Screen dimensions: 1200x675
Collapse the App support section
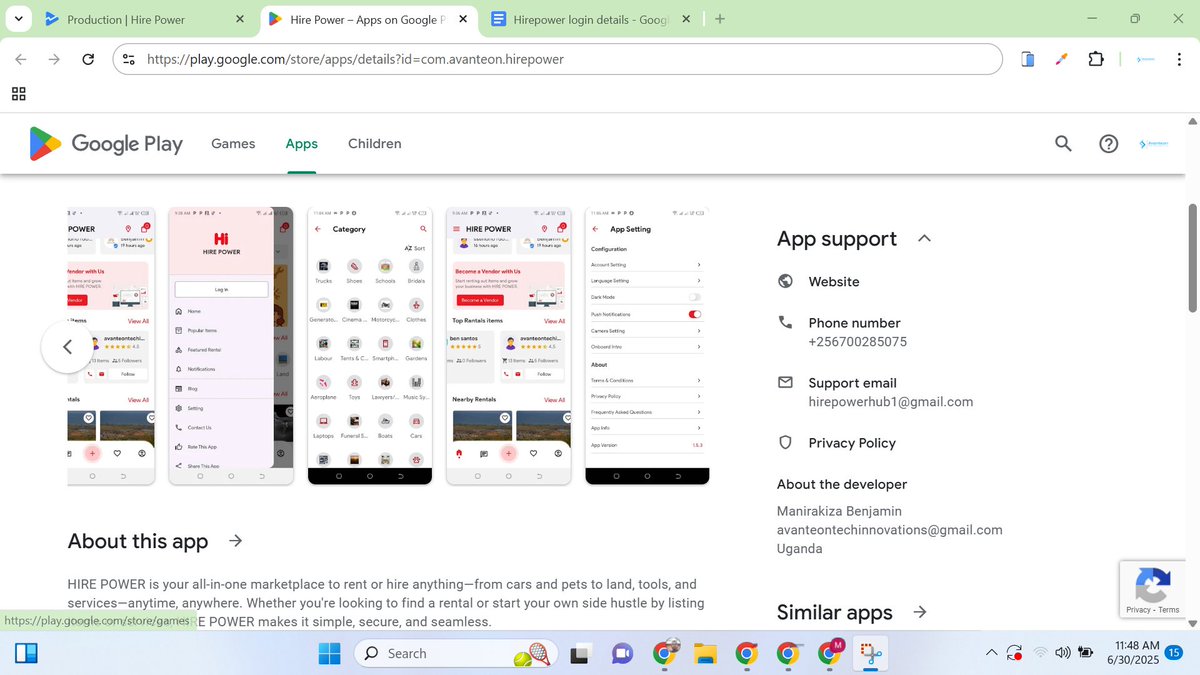point(924,239)
